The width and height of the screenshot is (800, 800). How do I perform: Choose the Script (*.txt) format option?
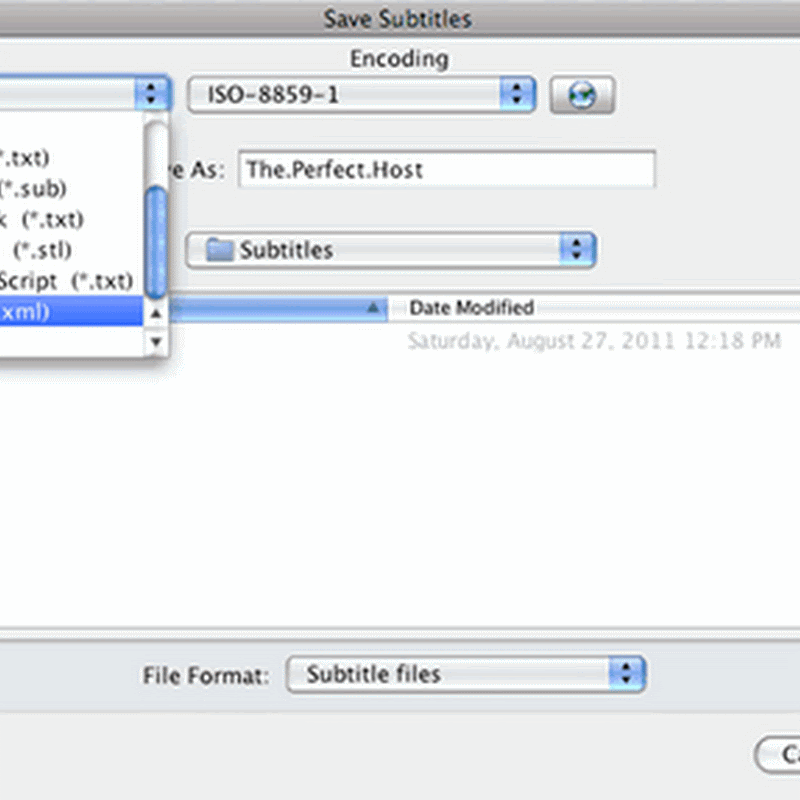(66, 280)
